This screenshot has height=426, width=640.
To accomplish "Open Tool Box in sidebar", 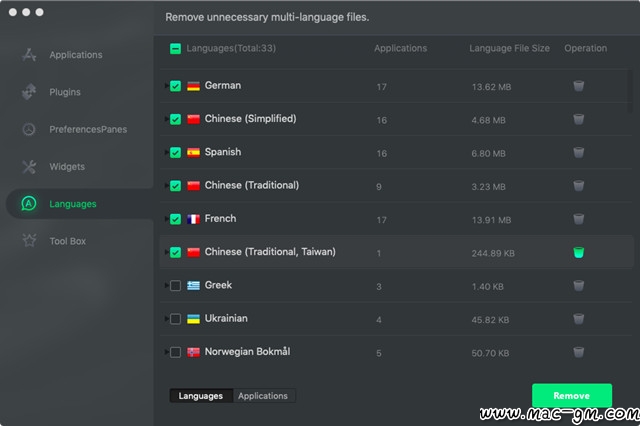I will 67,241.
